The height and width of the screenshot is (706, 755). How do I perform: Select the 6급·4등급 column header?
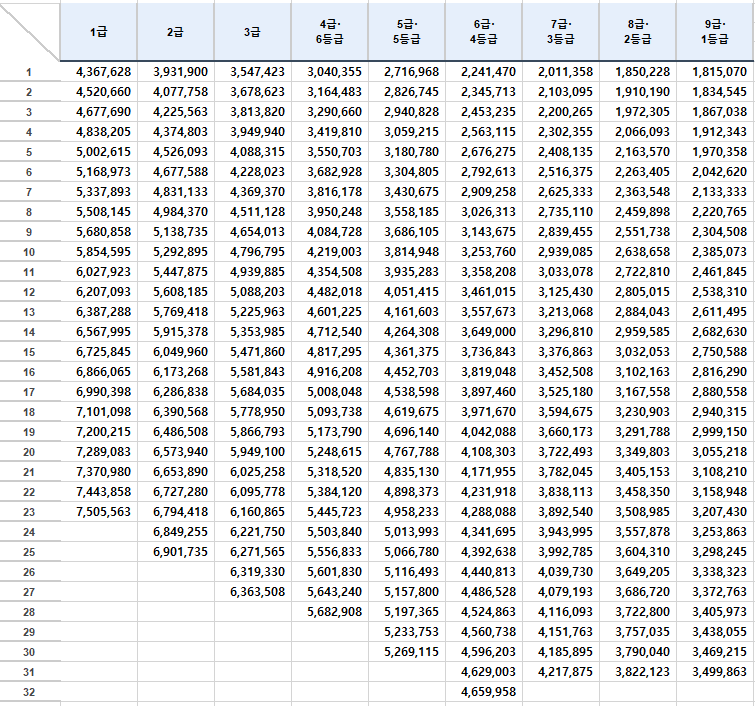[x=483, y=32]
